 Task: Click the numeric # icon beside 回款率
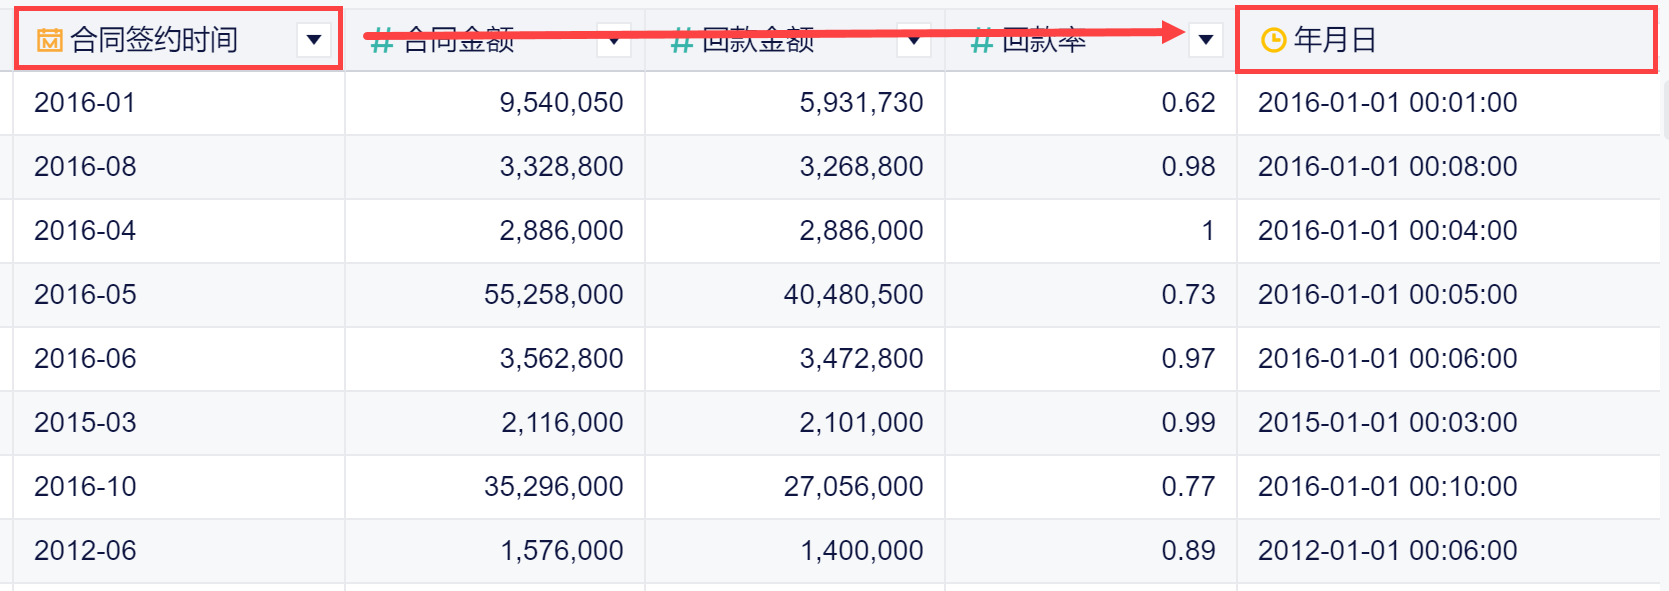click(x=981, y=43)
